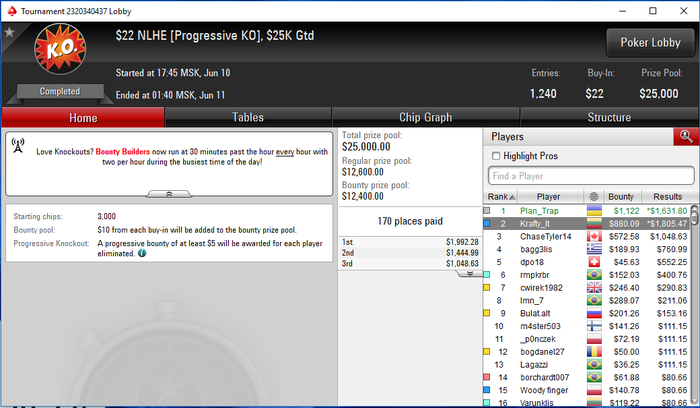This screenshot has width=700, height=408.
Task: Open the player search magnifier icon
Action: point(686,137)
